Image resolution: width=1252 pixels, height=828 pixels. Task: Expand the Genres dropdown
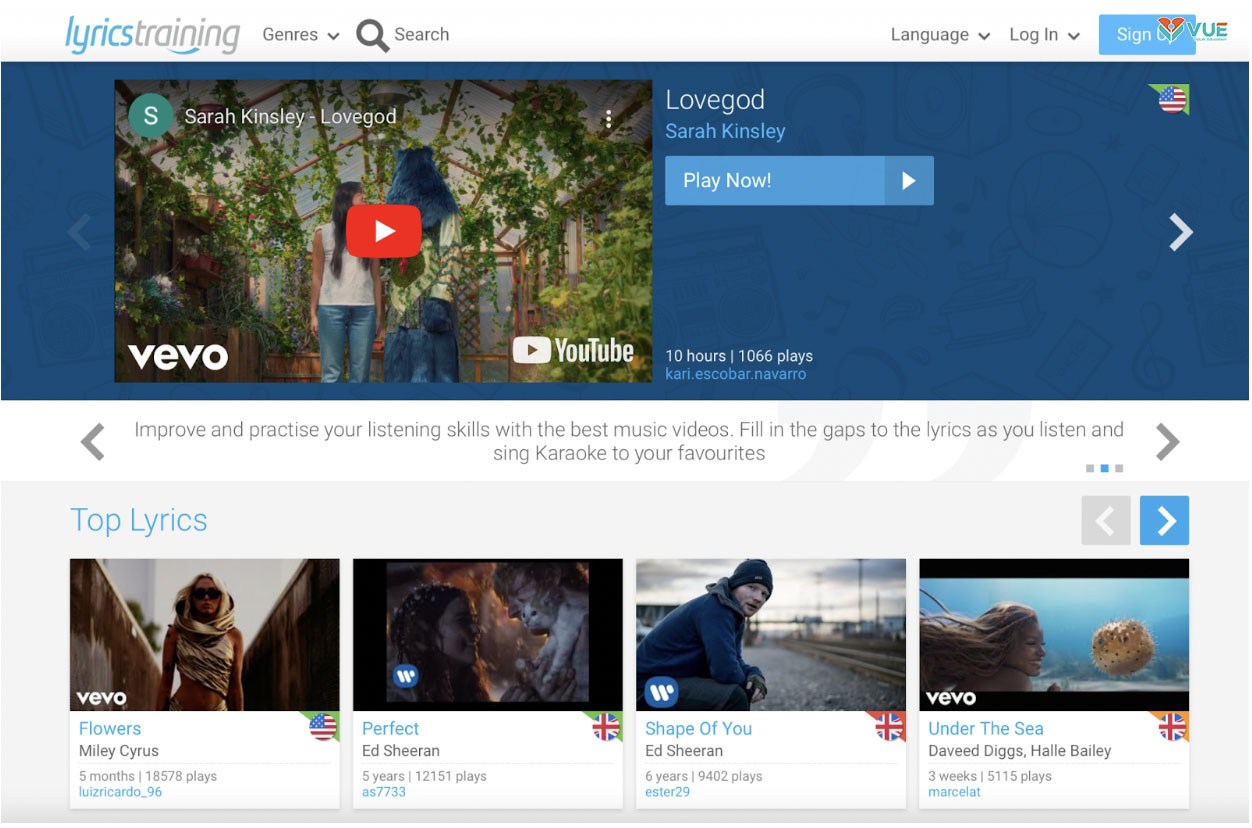[301, 35]
